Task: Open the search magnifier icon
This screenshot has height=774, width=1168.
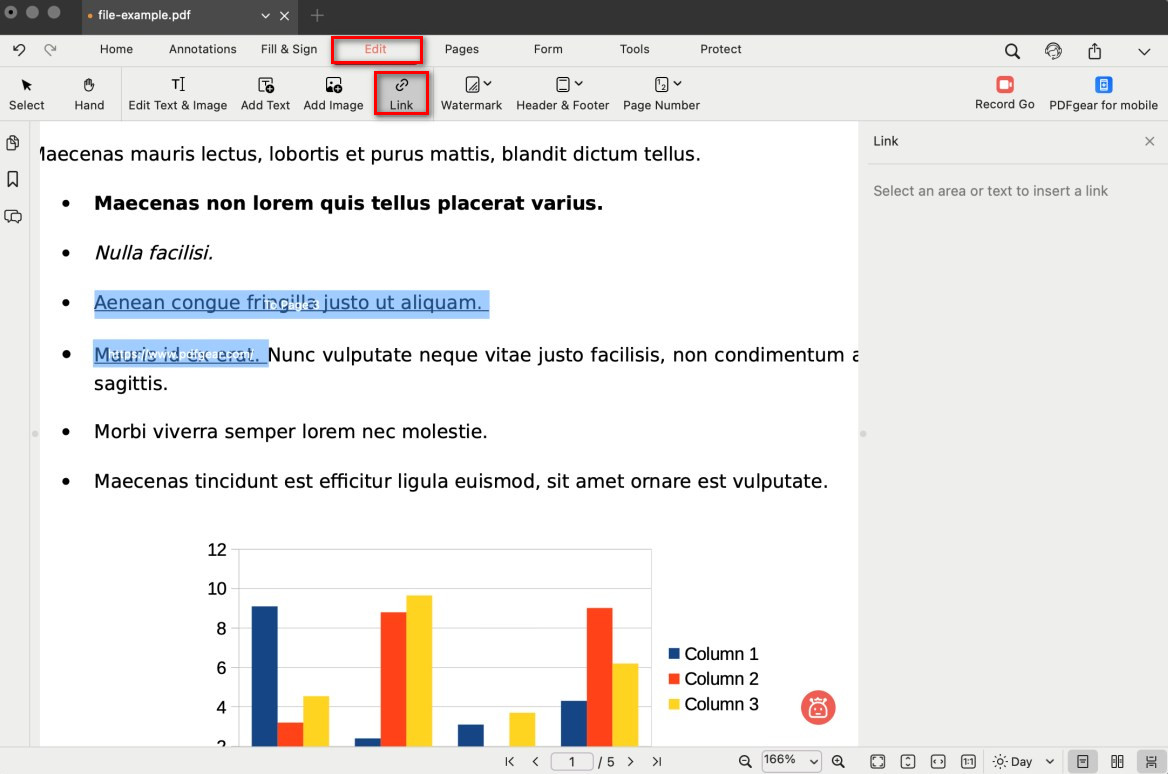Action: (x=1012, y=51)
